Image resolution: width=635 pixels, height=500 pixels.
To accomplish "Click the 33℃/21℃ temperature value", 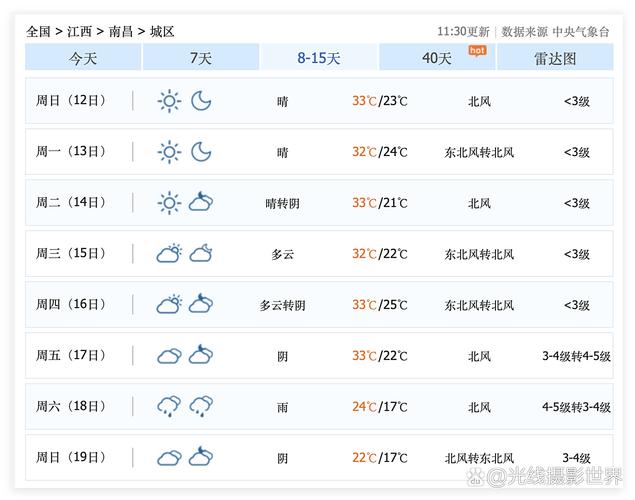I will (x=380, y=203).
